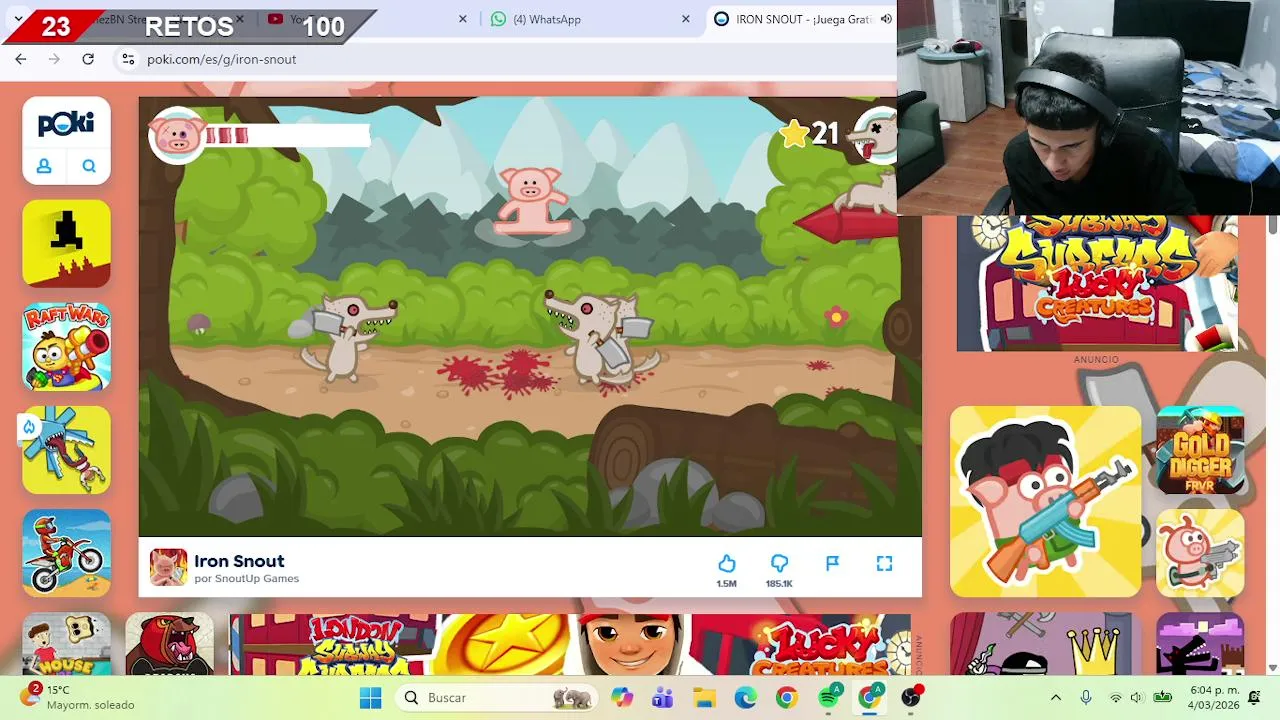Open the volume speaker tray icon
The image size is (1280, 720).
(1137, 697)
